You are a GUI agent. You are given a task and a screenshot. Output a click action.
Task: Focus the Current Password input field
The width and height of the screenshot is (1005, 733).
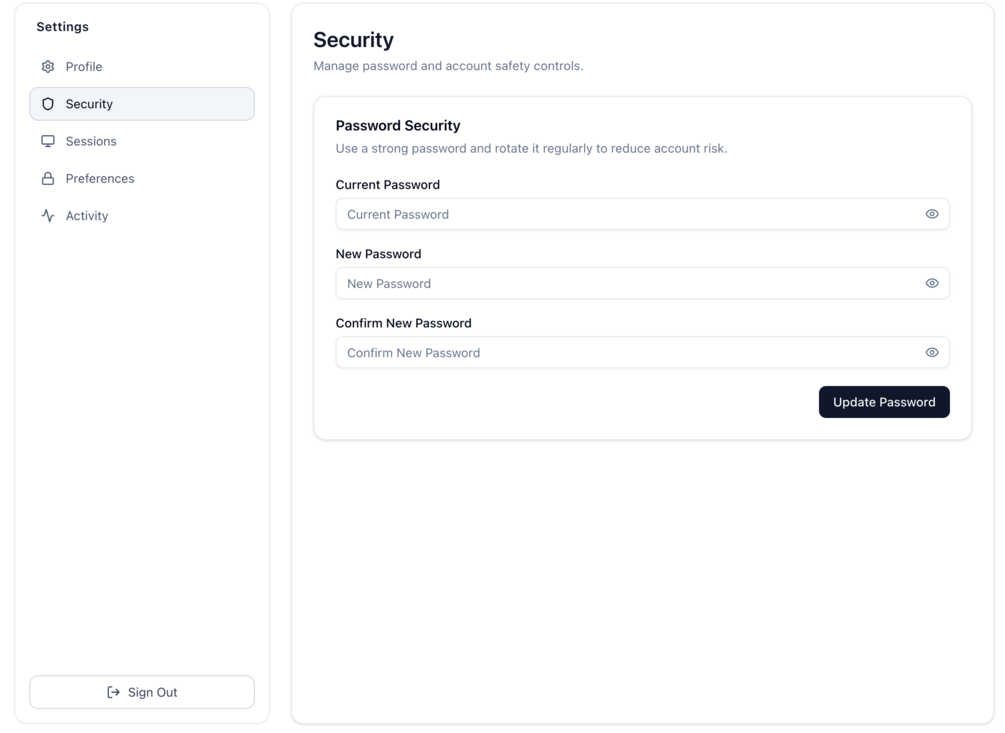pyautogui.click(x=642, y=214)
